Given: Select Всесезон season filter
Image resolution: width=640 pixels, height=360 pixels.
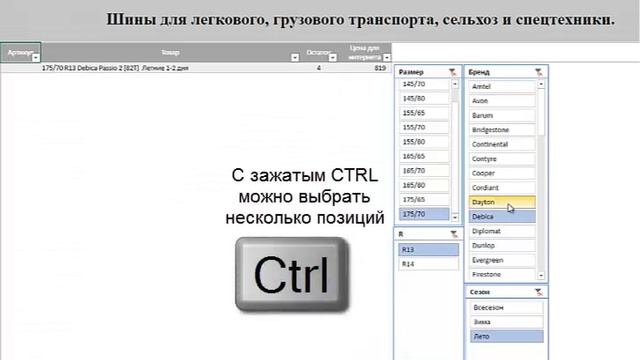Looking at the screenshot, I should (x=506, y=307).
